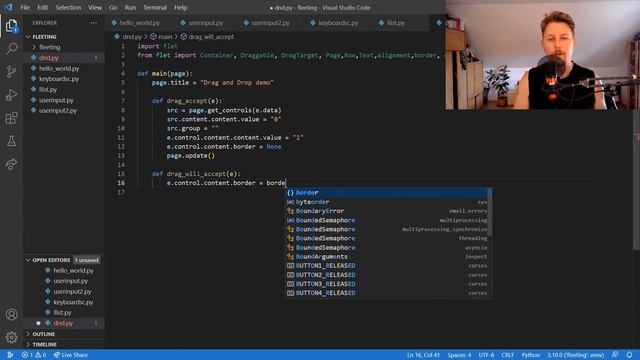Screen dimensions: 640x360
Task: Open the Run menu
Action: (x=130, y=7)
